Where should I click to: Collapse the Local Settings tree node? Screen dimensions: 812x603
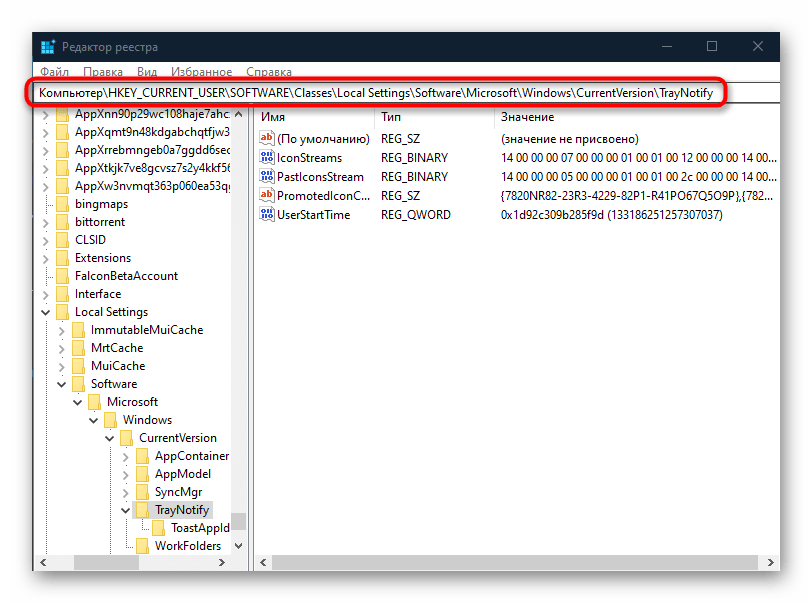click(45, 312)
